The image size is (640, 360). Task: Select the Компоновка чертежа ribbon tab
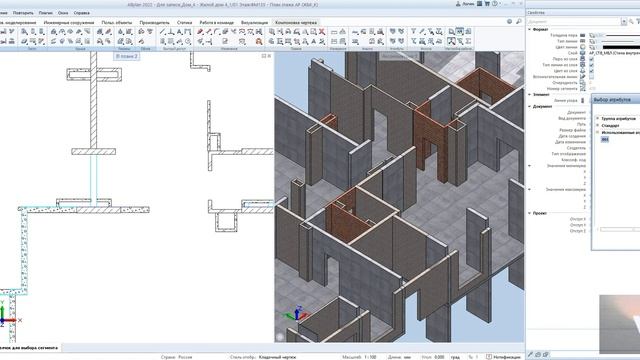(x=296, y=22)
